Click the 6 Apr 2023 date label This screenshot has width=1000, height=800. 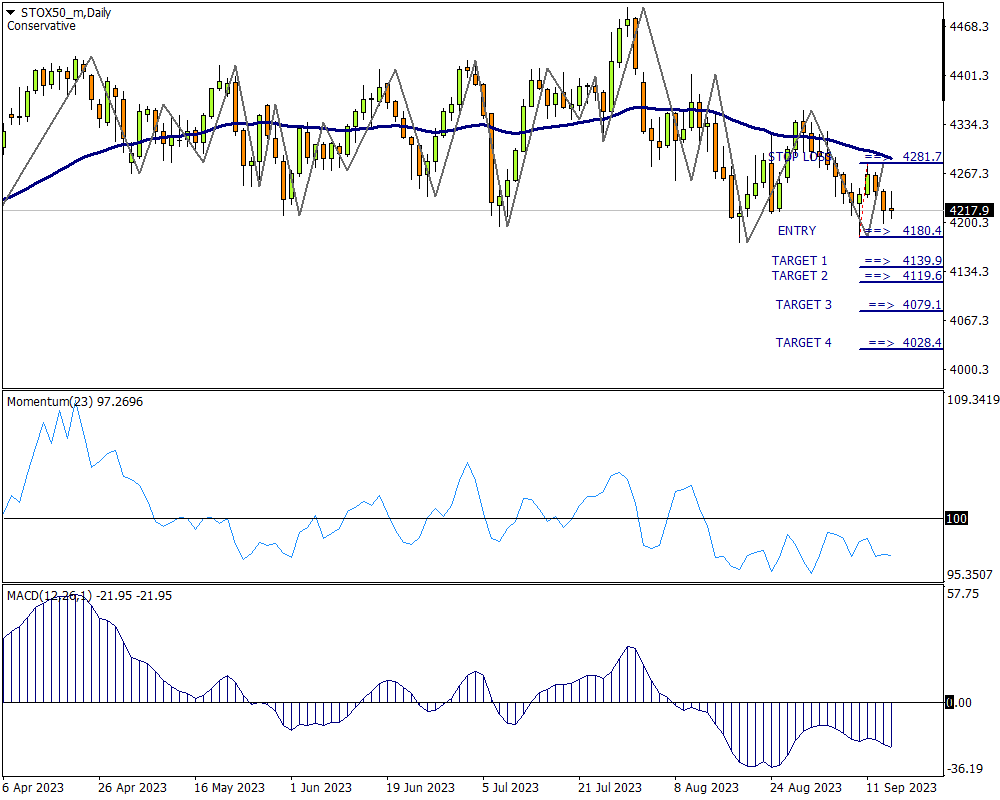pyautogui.click(x=34, y=787)
